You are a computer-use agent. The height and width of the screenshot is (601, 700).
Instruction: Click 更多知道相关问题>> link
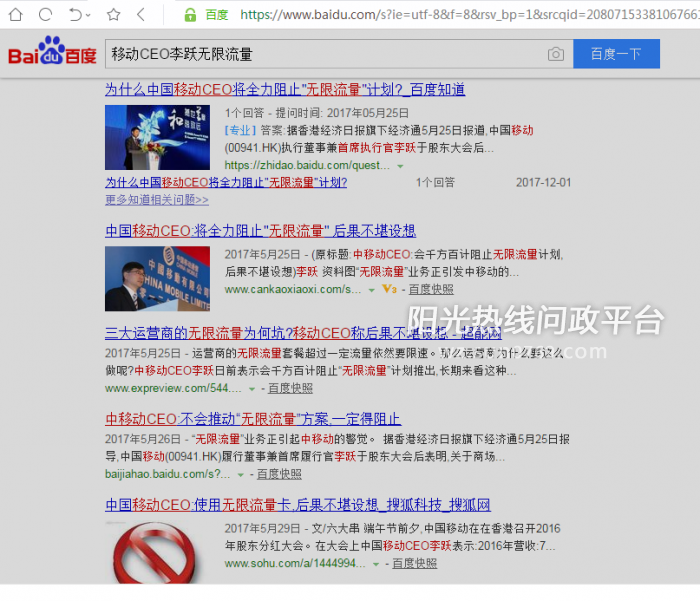point(157,200)
